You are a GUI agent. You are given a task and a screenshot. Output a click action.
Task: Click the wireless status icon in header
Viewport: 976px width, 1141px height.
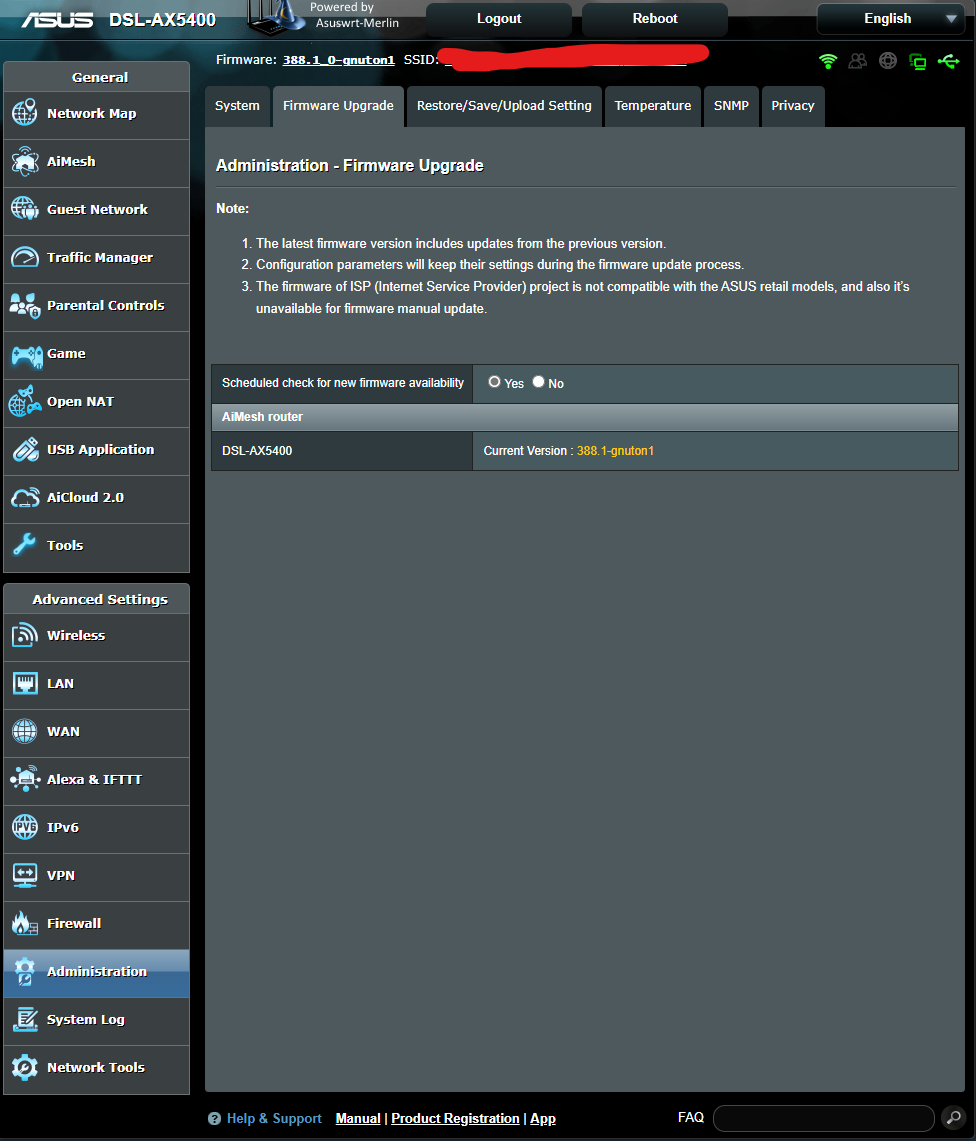pyautogui.click(x=827, y=61)
